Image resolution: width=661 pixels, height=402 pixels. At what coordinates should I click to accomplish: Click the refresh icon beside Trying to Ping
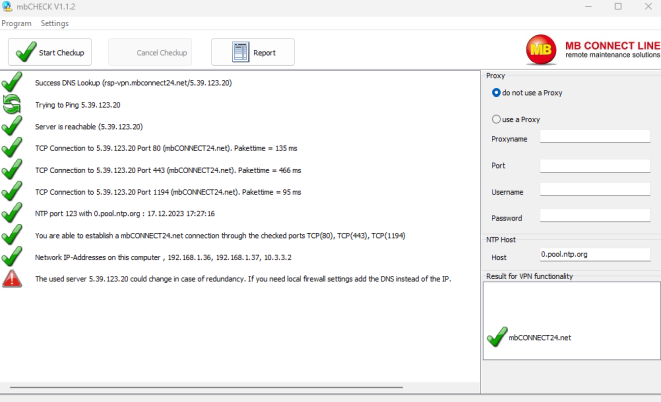click(12, 104)
